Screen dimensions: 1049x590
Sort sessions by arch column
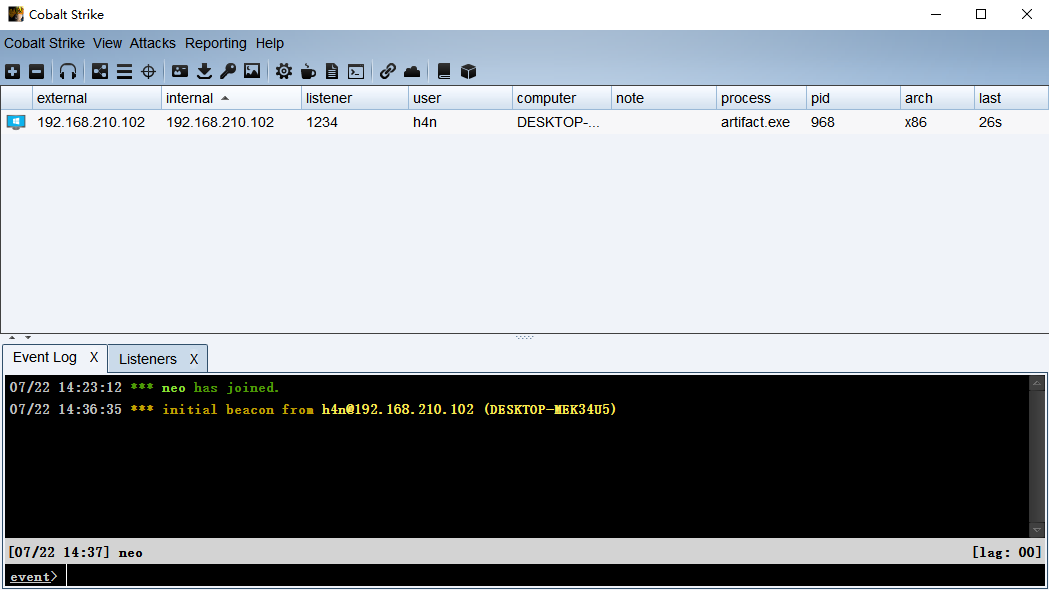coord(937,98)
